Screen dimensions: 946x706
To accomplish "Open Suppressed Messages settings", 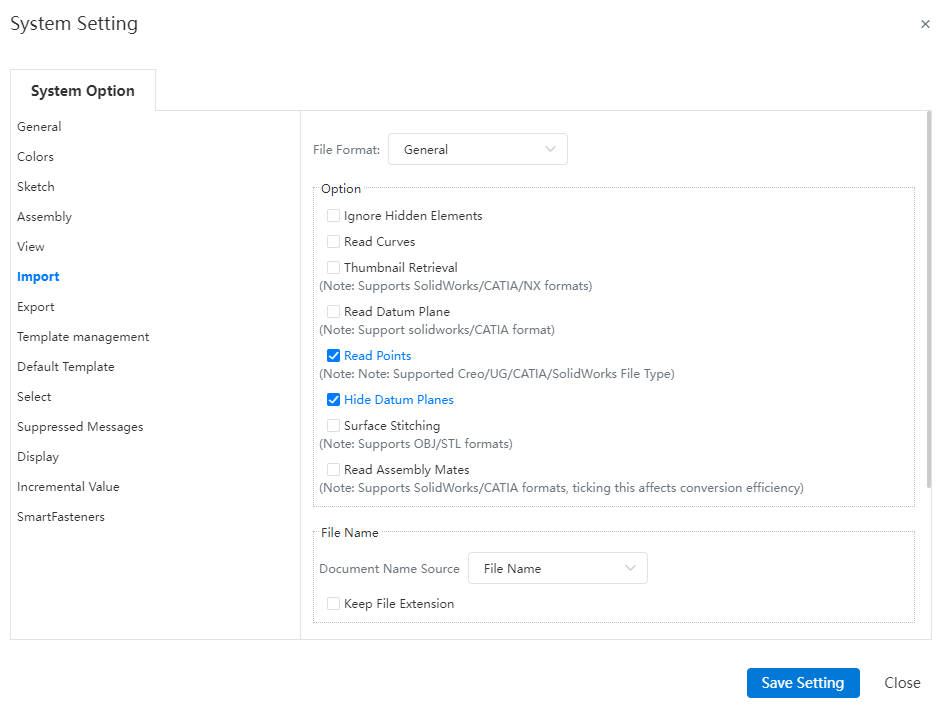I will coord(80,427).
